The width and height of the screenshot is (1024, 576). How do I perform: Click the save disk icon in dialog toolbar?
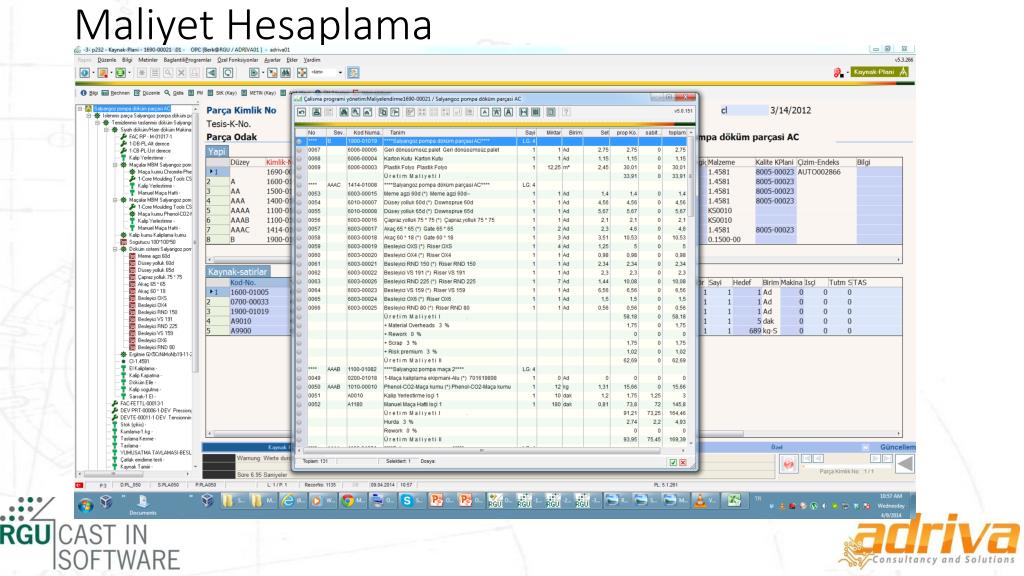point(524,112)
